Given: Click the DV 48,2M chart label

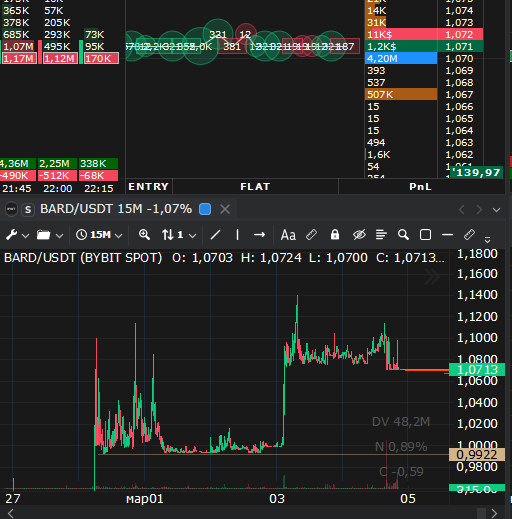Looking at the screenshot, I should click(x=401, y=422).
